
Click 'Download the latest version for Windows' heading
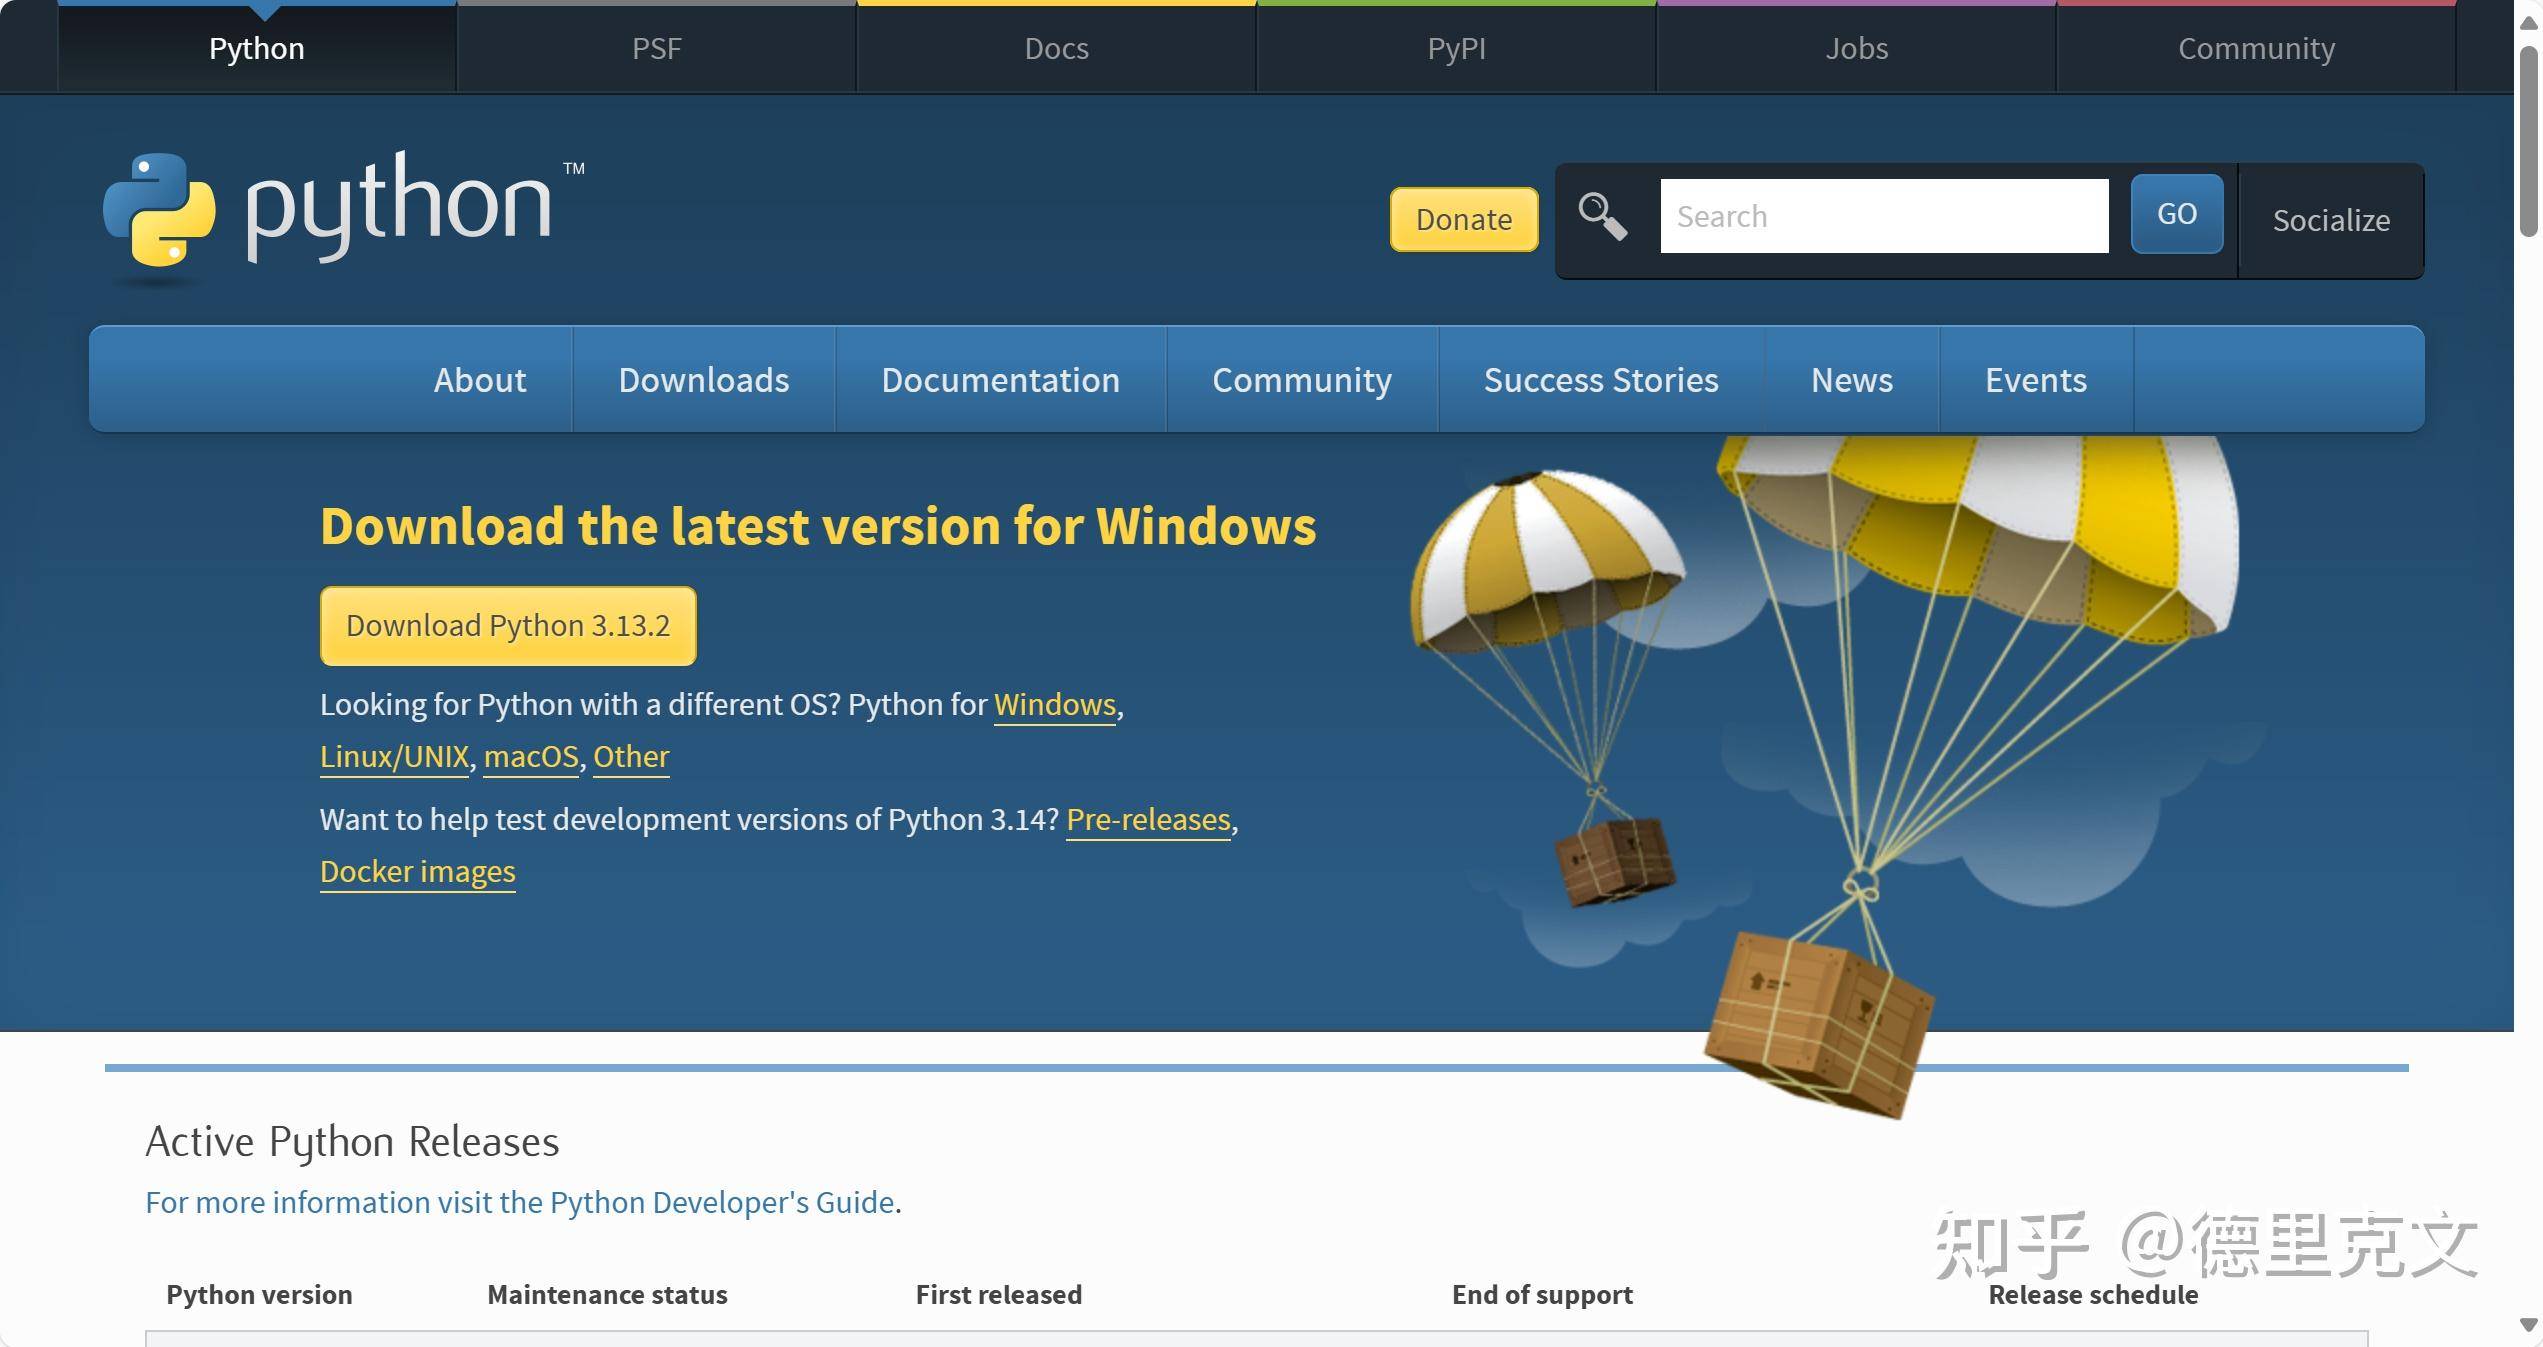coord(818,526)
